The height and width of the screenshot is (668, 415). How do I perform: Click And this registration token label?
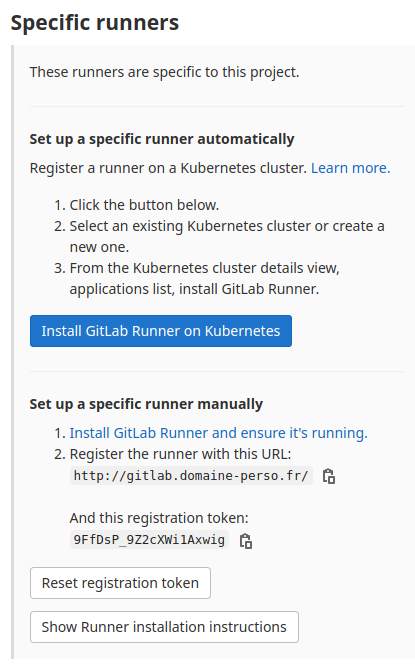[x=159, y=518]
